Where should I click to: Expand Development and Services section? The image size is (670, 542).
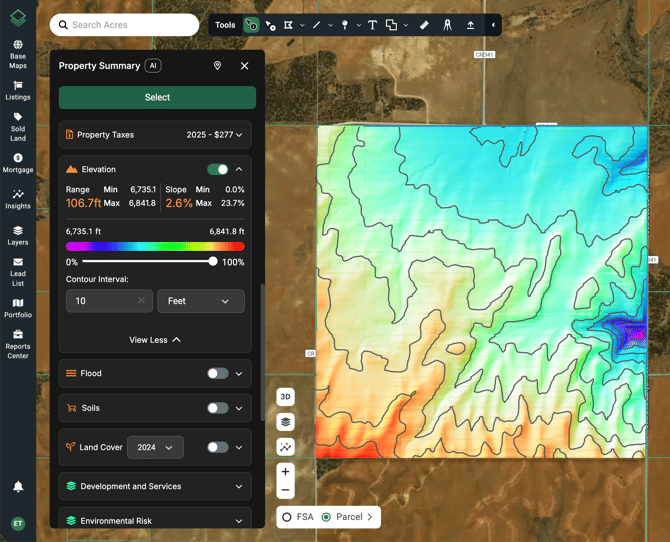(x=155, y=487)
